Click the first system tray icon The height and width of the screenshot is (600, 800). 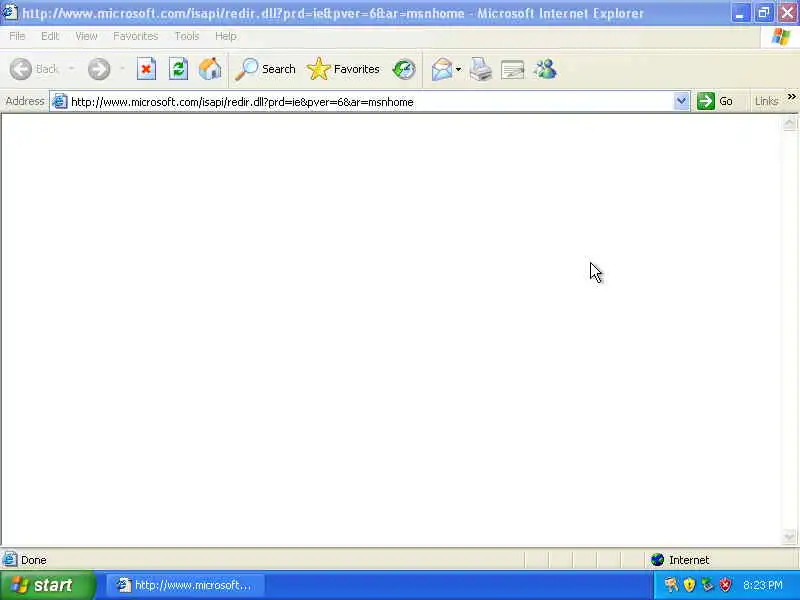[x=671, y=585]
